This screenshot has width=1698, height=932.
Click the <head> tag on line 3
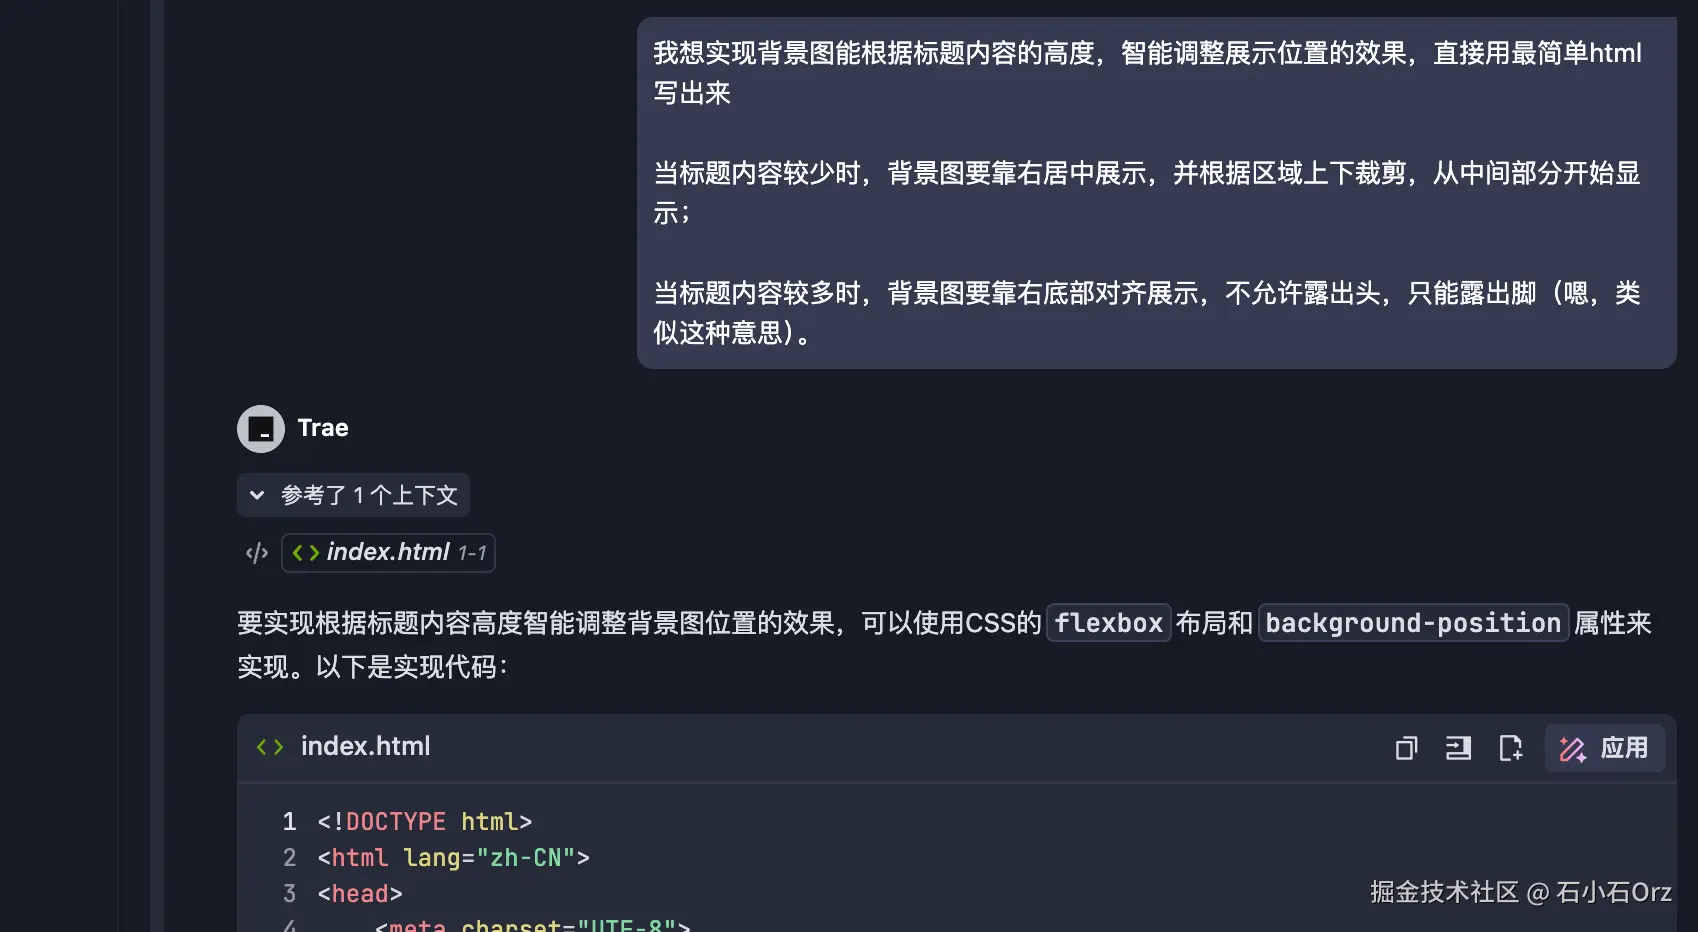click(360, 893)
